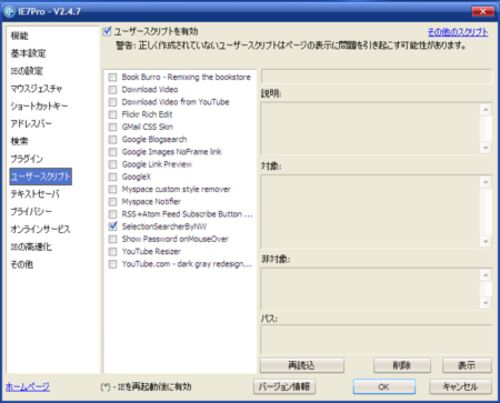Select IEの高速化 in sidebar
This screenshot has height=403, width=500.
(31, 247)
